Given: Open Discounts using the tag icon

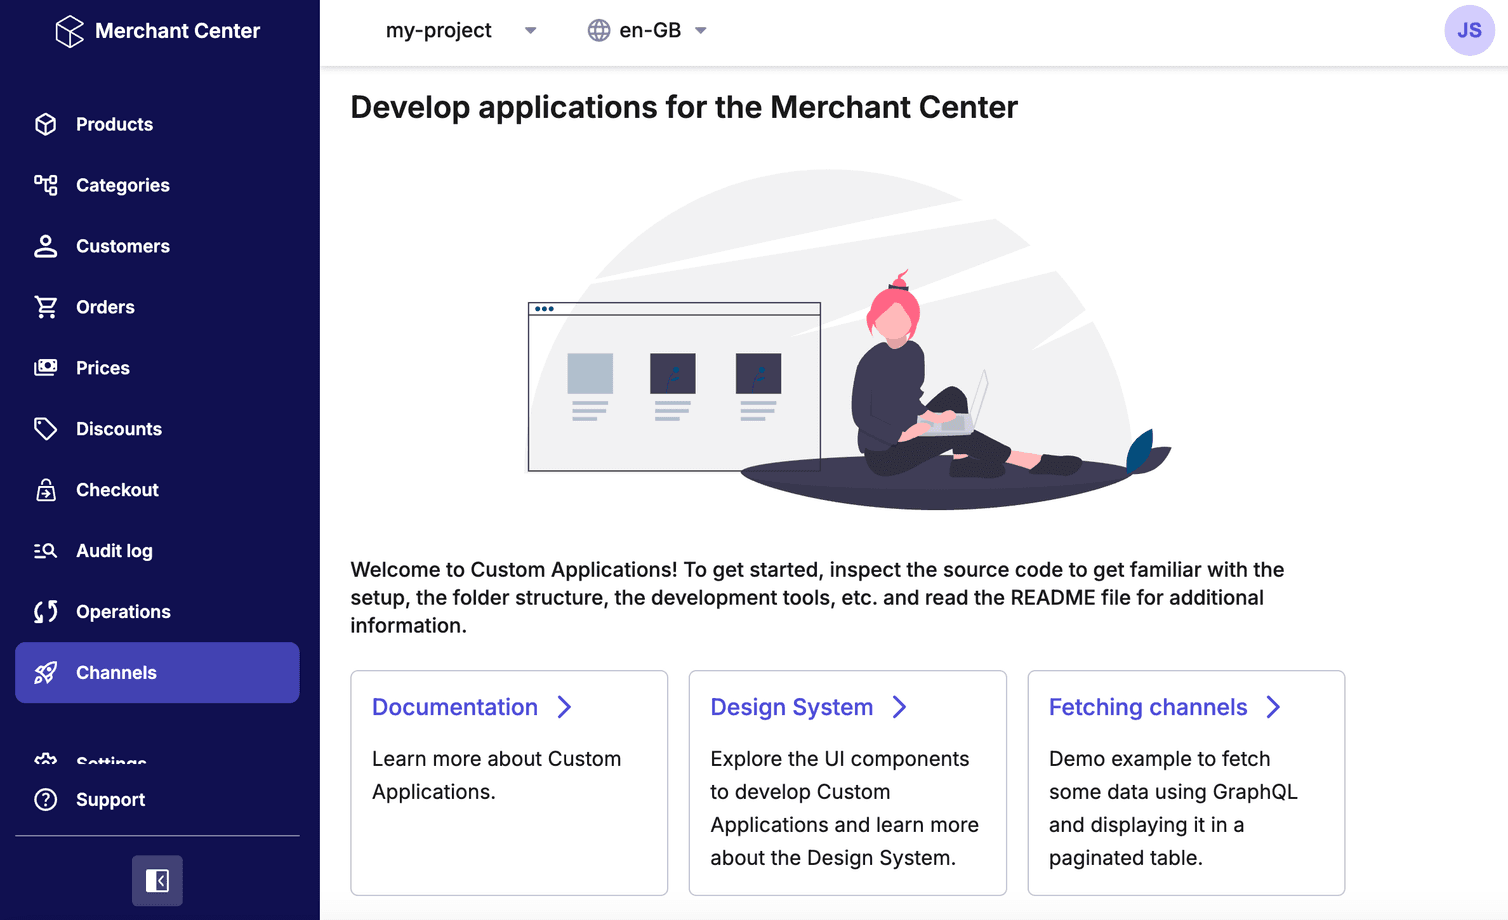Looking at the screenshot, I should tap(46, 428).
